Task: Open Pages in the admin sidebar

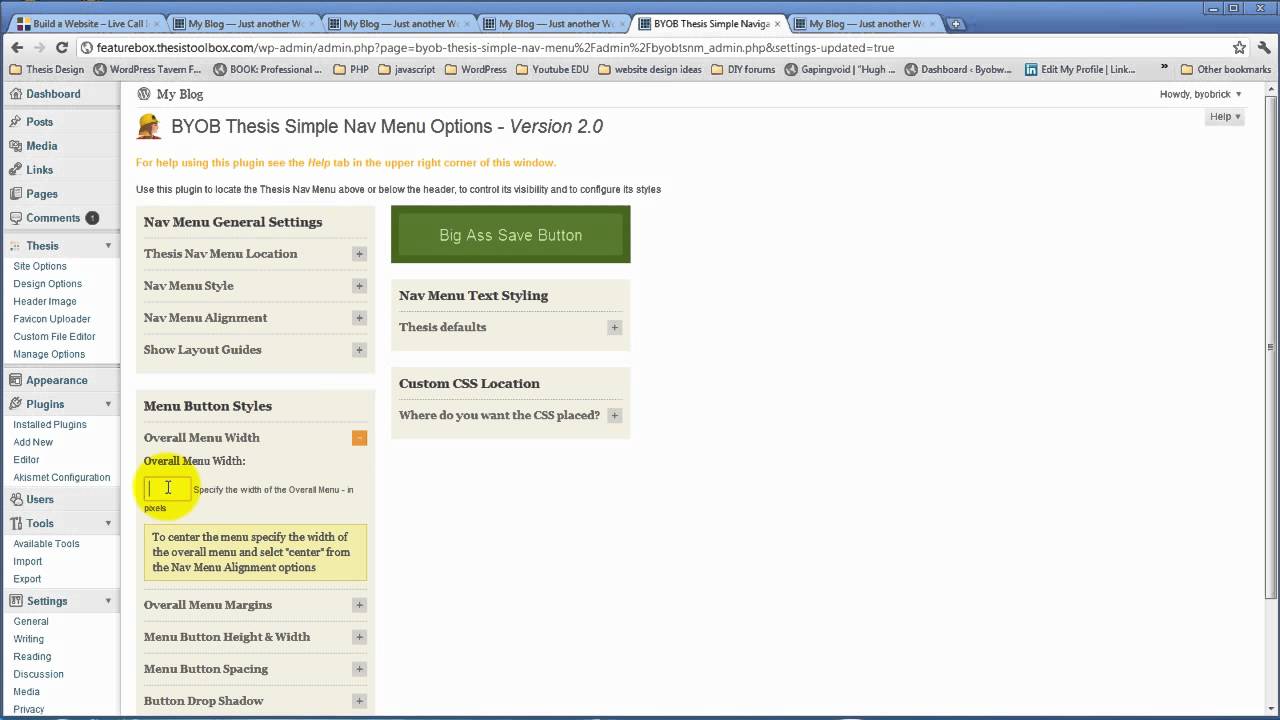Action: (x=41, y=194)
